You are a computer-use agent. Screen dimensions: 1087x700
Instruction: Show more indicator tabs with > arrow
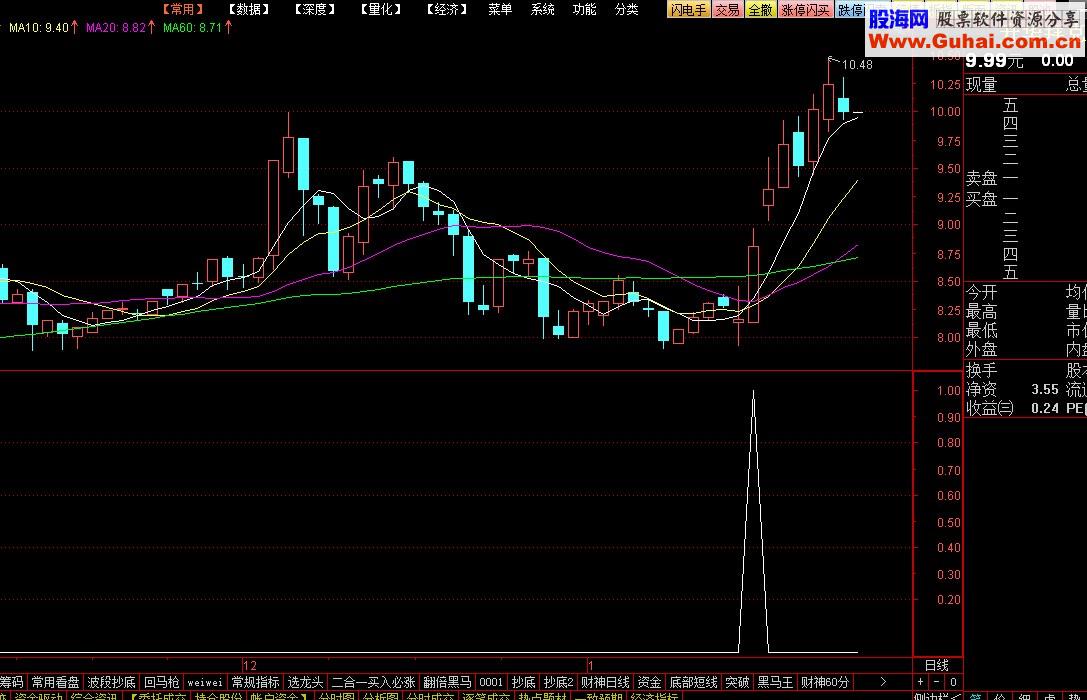click(882, 682)
